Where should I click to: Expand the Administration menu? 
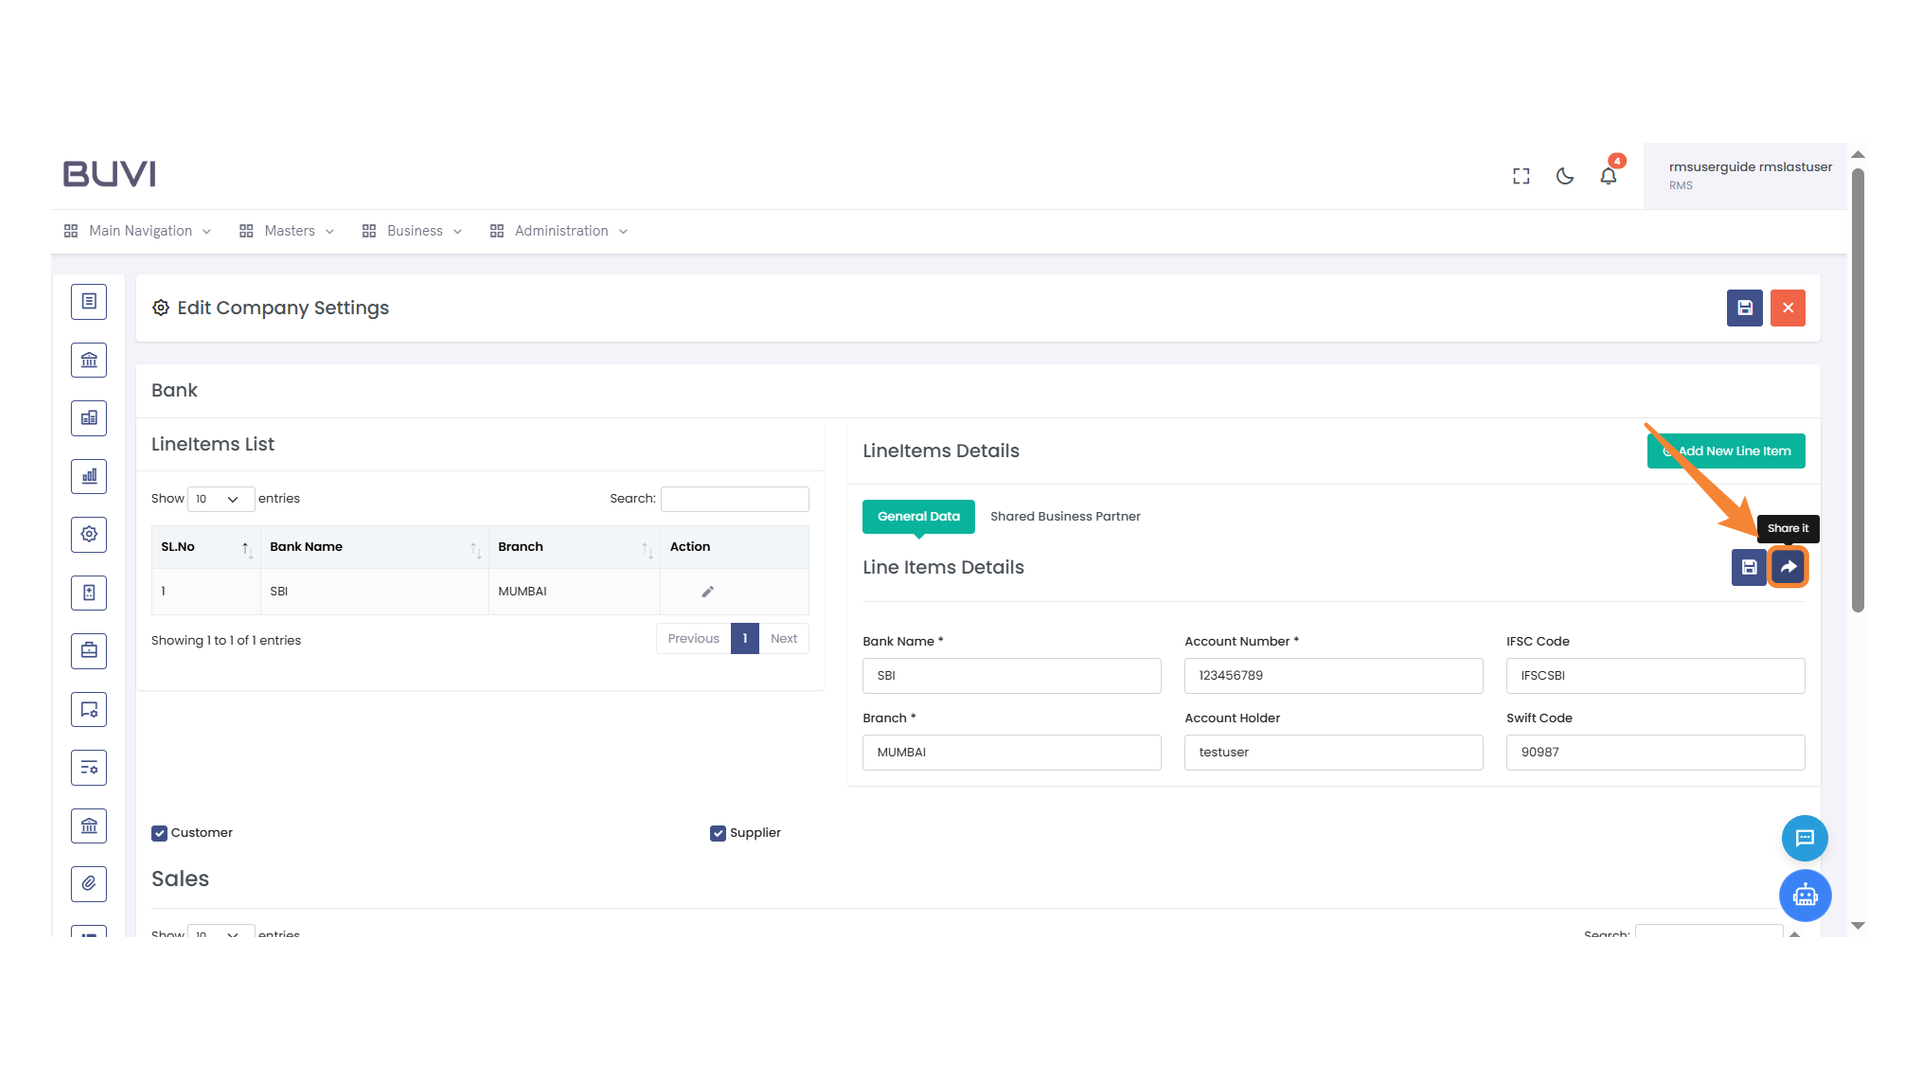point(560,231)
